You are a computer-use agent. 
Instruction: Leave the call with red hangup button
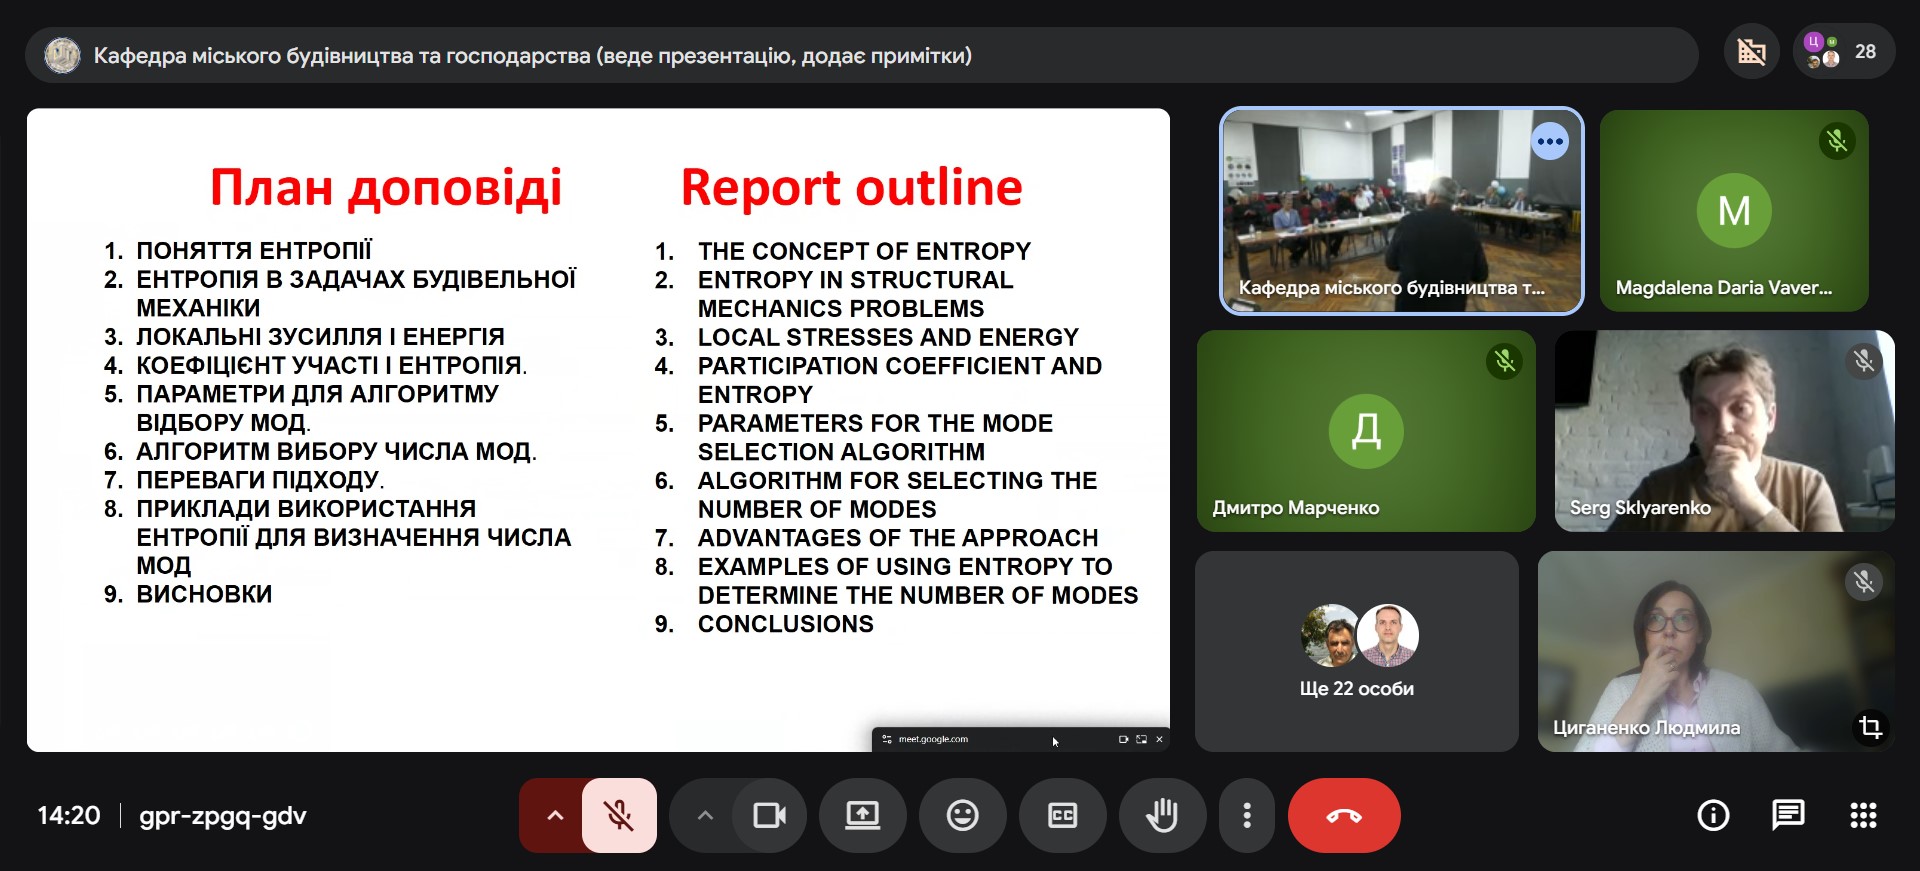1343,816
